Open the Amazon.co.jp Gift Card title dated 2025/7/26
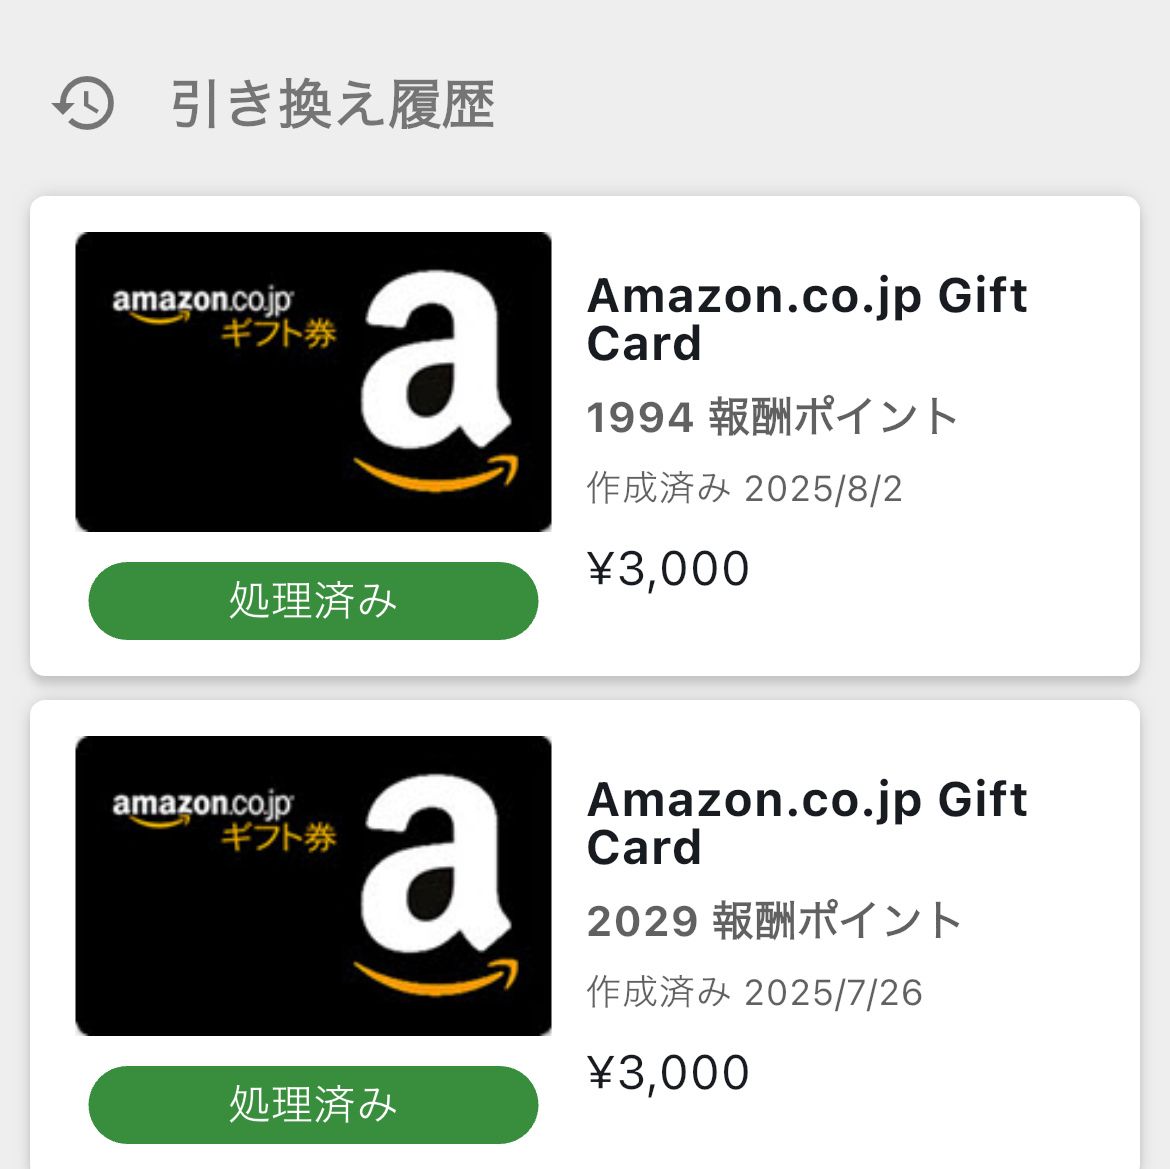 point(806,823)
